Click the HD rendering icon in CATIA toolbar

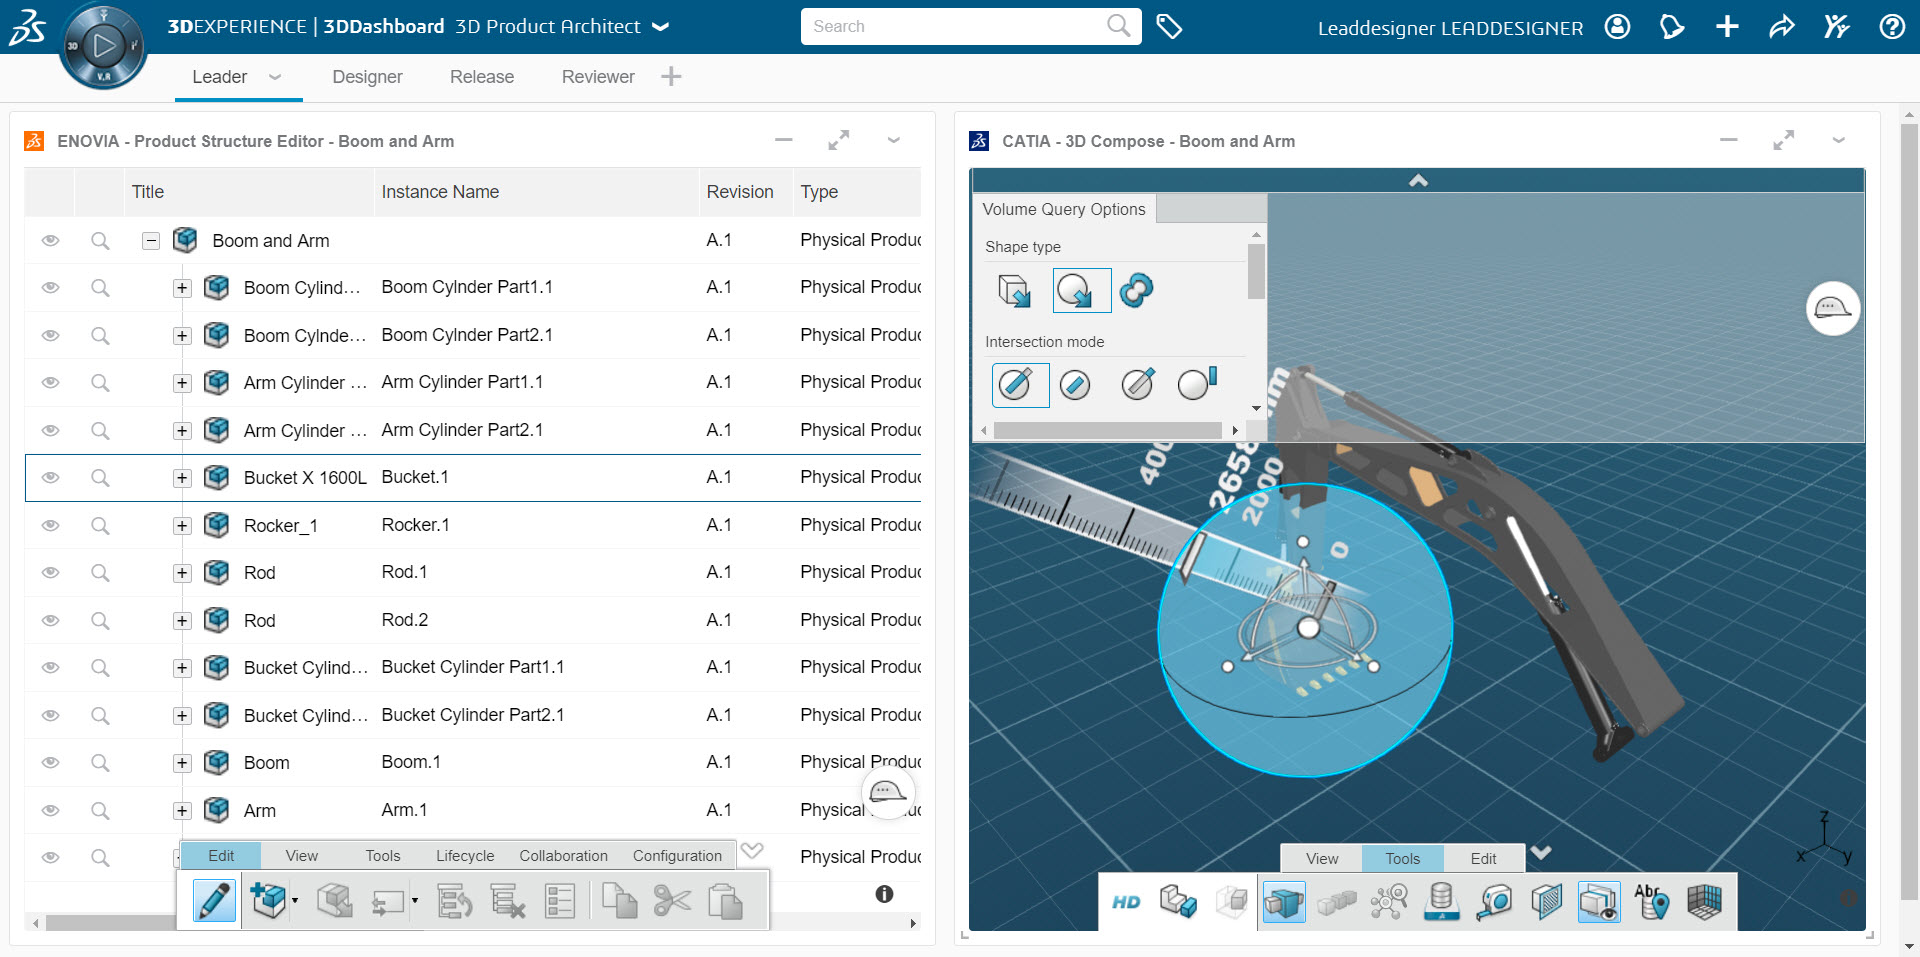click(x=1126, y=902)
